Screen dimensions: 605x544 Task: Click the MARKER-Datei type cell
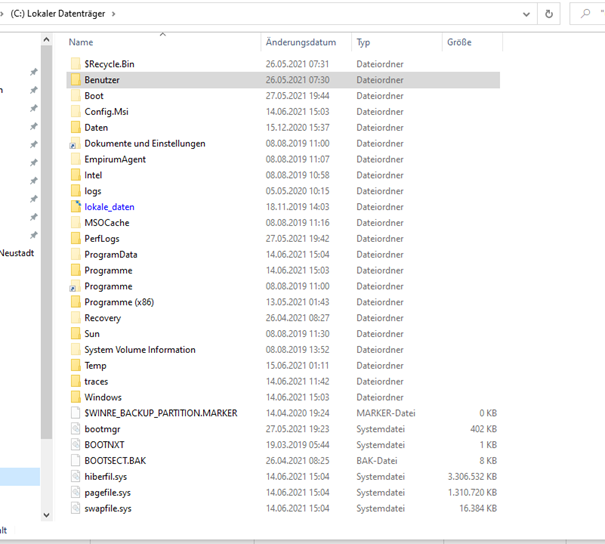[x=385, y=413]
